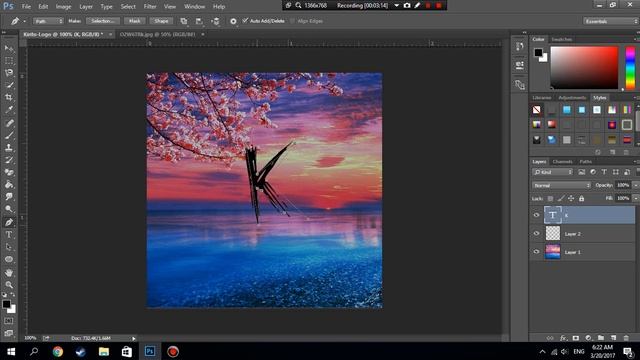Open path arrangement icon in options bar
The width and height of the screenshot is (640, 360).
coord(216,21)
